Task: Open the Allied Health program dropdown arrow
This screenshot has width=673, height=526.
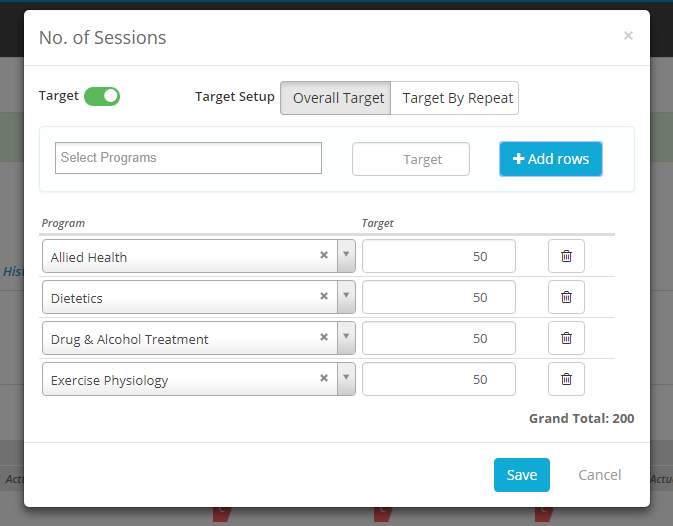Action: 346,256
